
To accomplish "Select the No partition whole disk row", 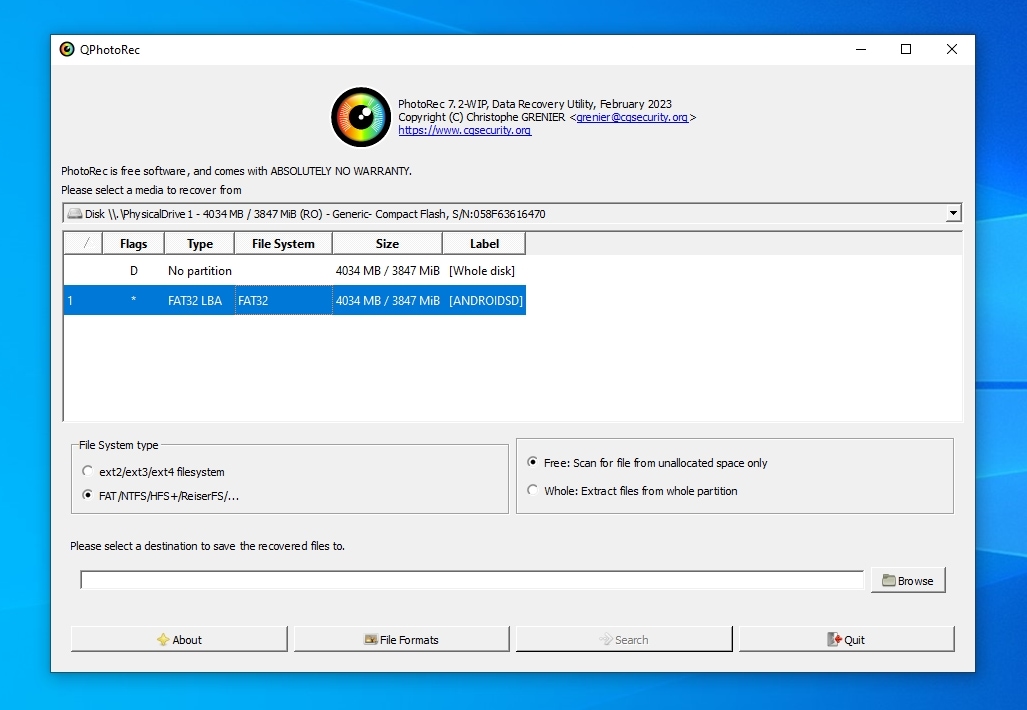I will [x=295, y=271].
